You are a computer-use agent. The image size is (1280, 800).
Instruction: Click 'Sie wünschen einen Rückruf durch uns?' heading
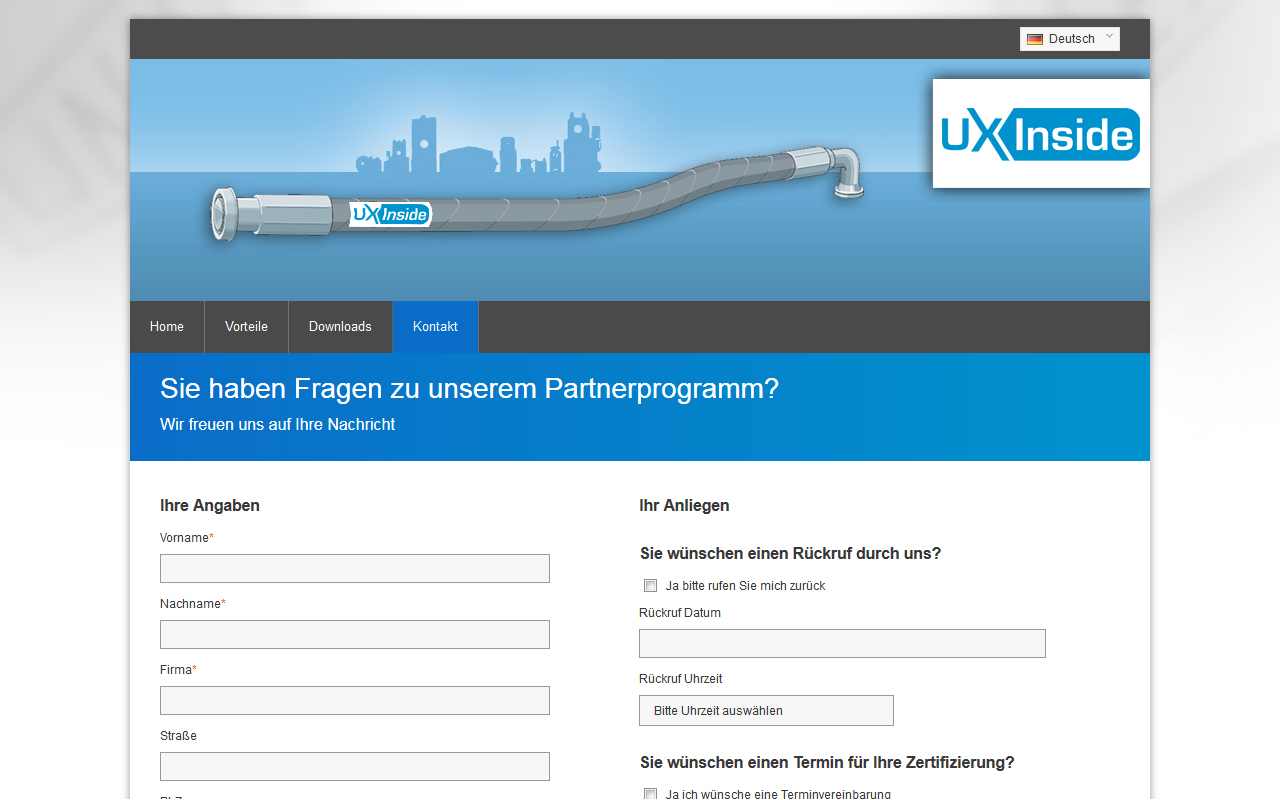(790, 554)
